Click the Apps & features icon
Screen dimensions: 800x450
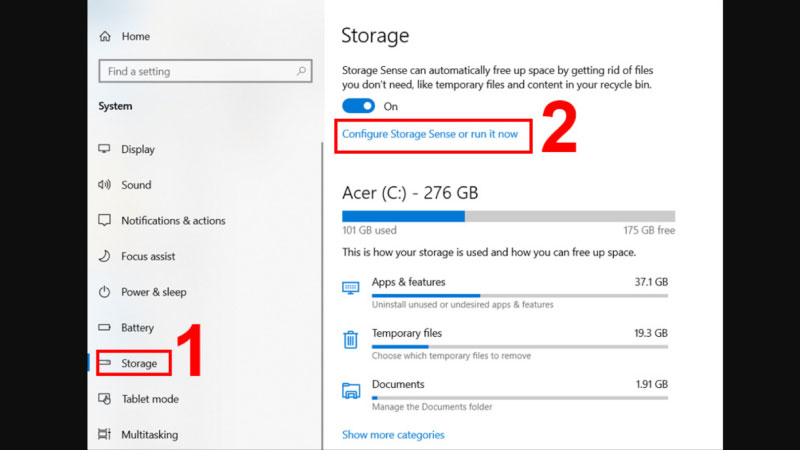coord(351,288)
